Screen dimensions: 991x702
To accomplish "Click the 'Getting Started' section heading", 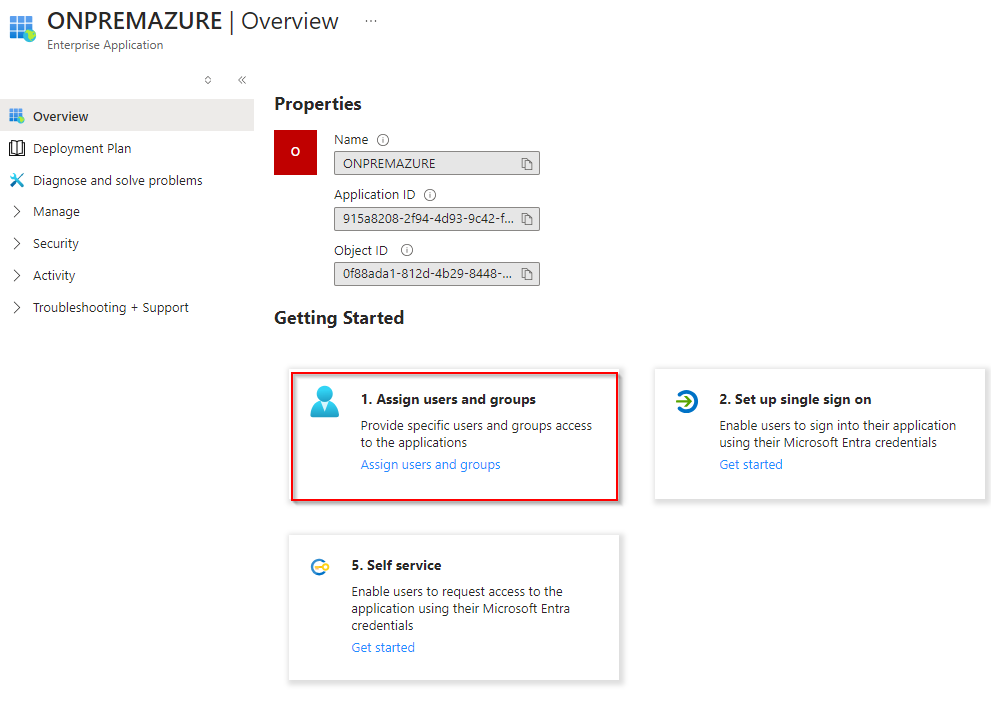I will 339,317.
